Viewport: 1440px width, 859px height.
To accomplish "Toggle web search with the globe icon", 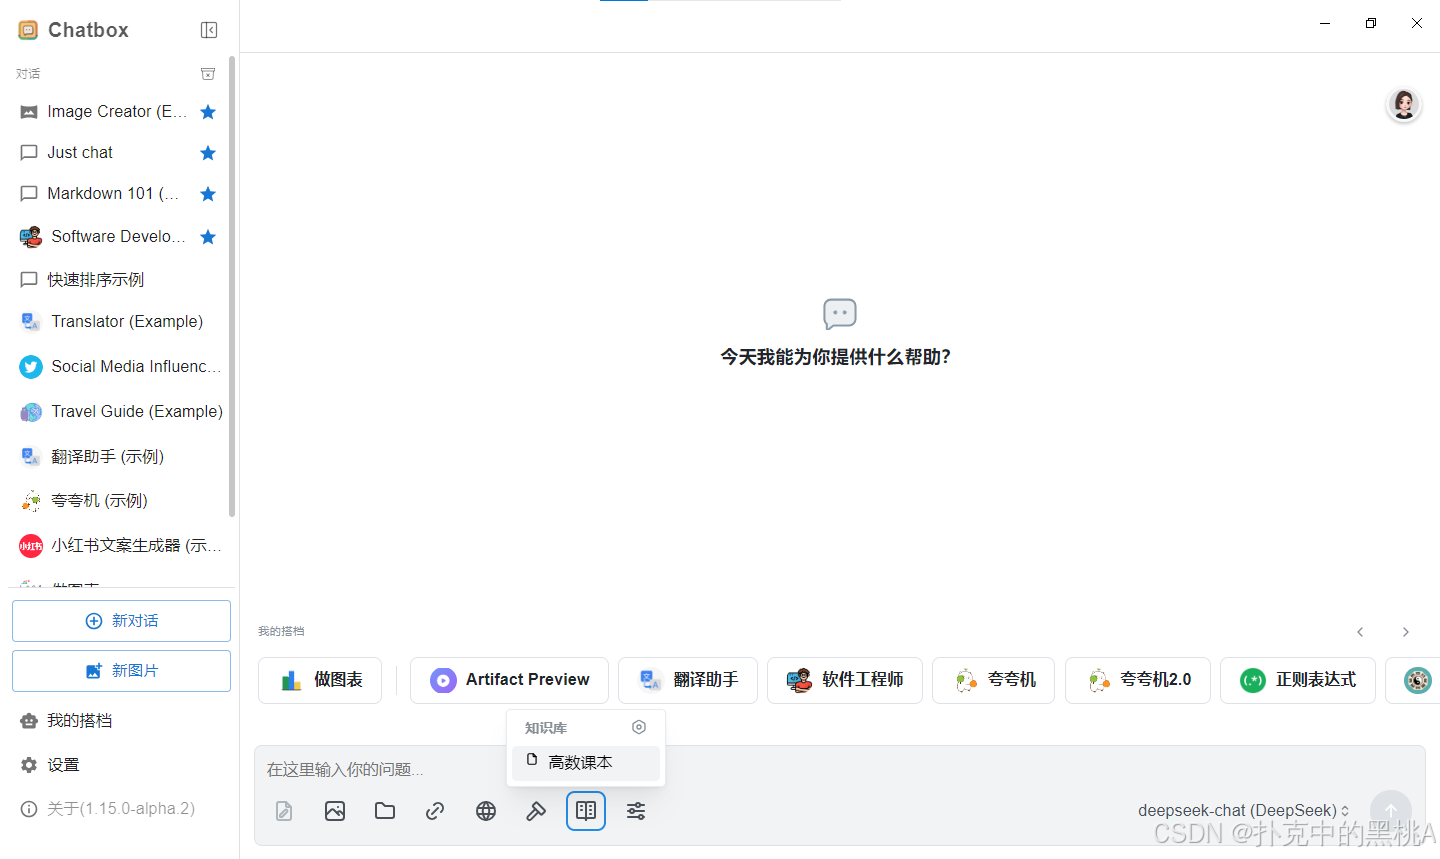I will 486,811.
